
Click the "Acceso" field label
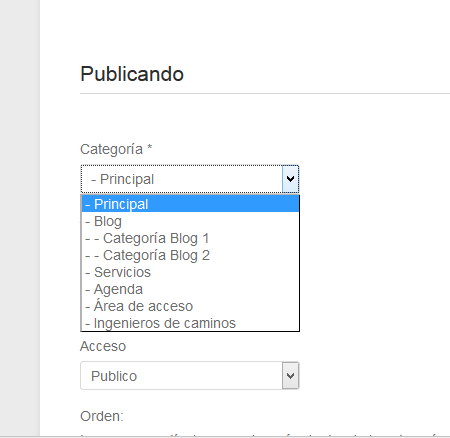tap(103, 346)
